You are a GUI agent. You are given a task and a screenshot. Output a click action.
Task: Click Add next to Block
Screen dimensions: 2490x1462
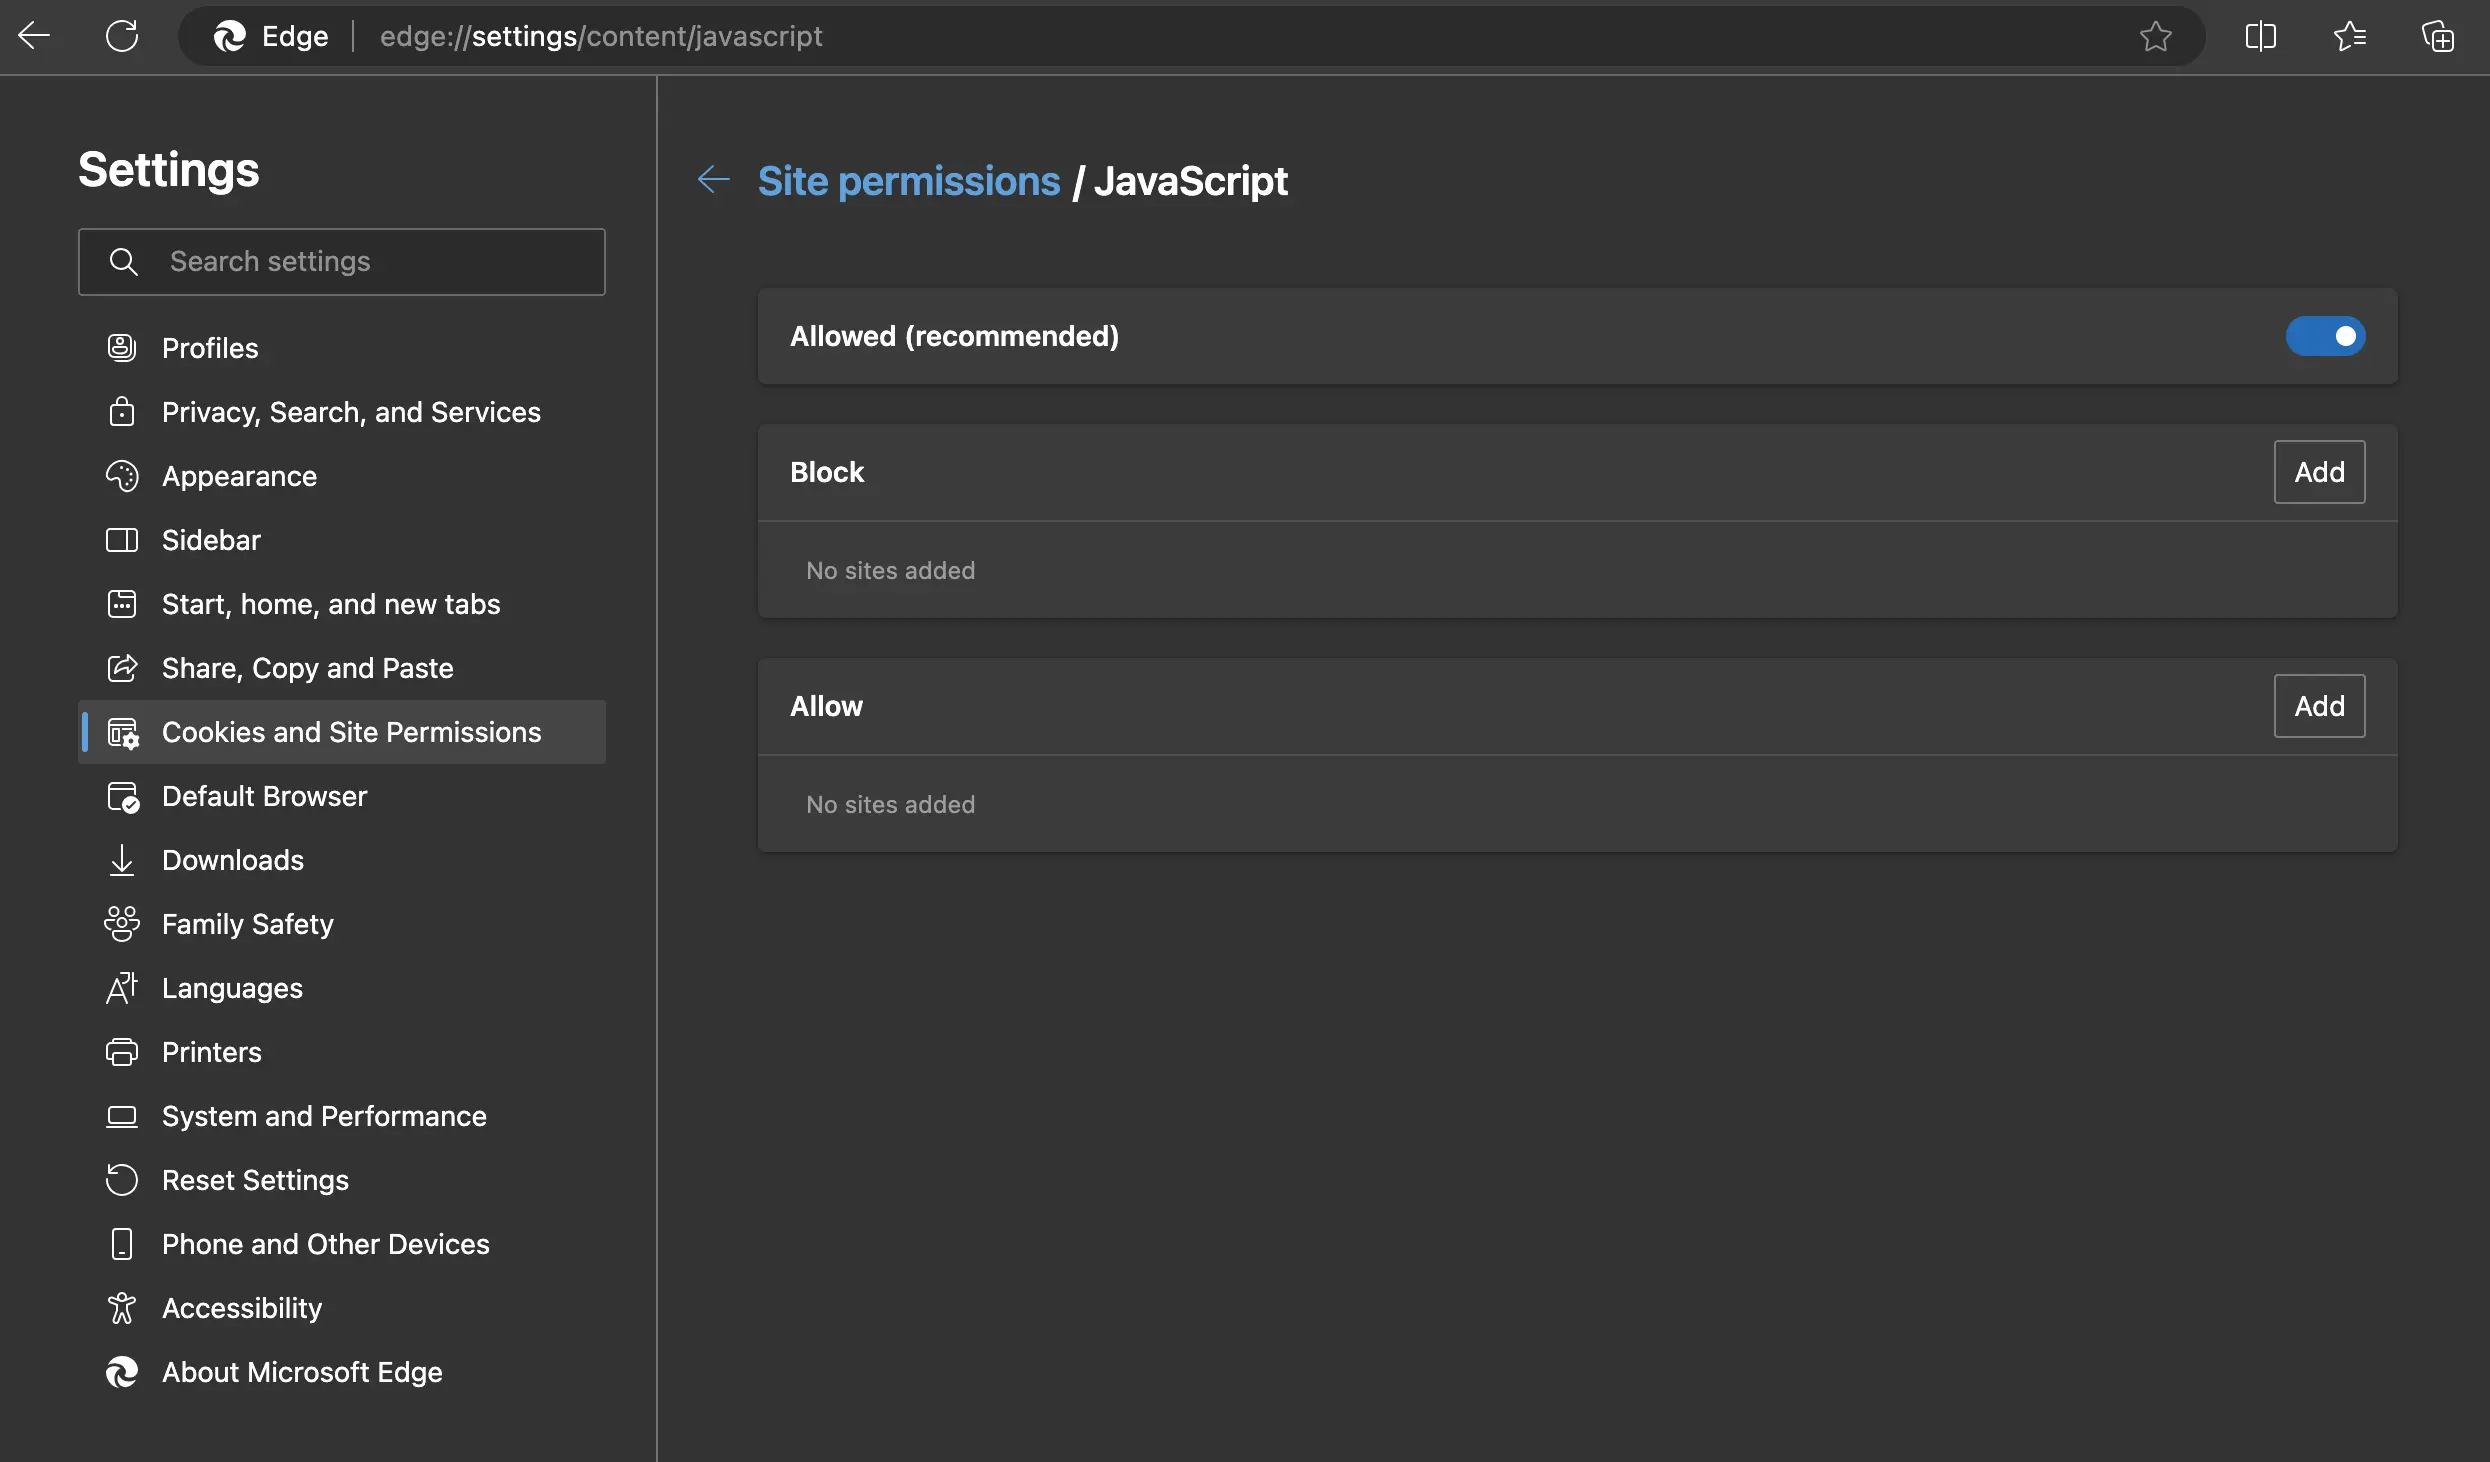(2319, 472)
